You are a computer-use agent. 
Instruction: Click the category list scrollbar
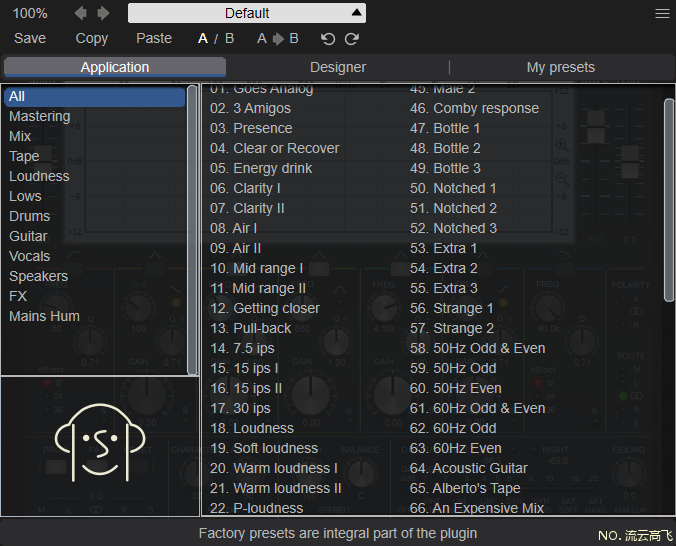tap(192, 229)
